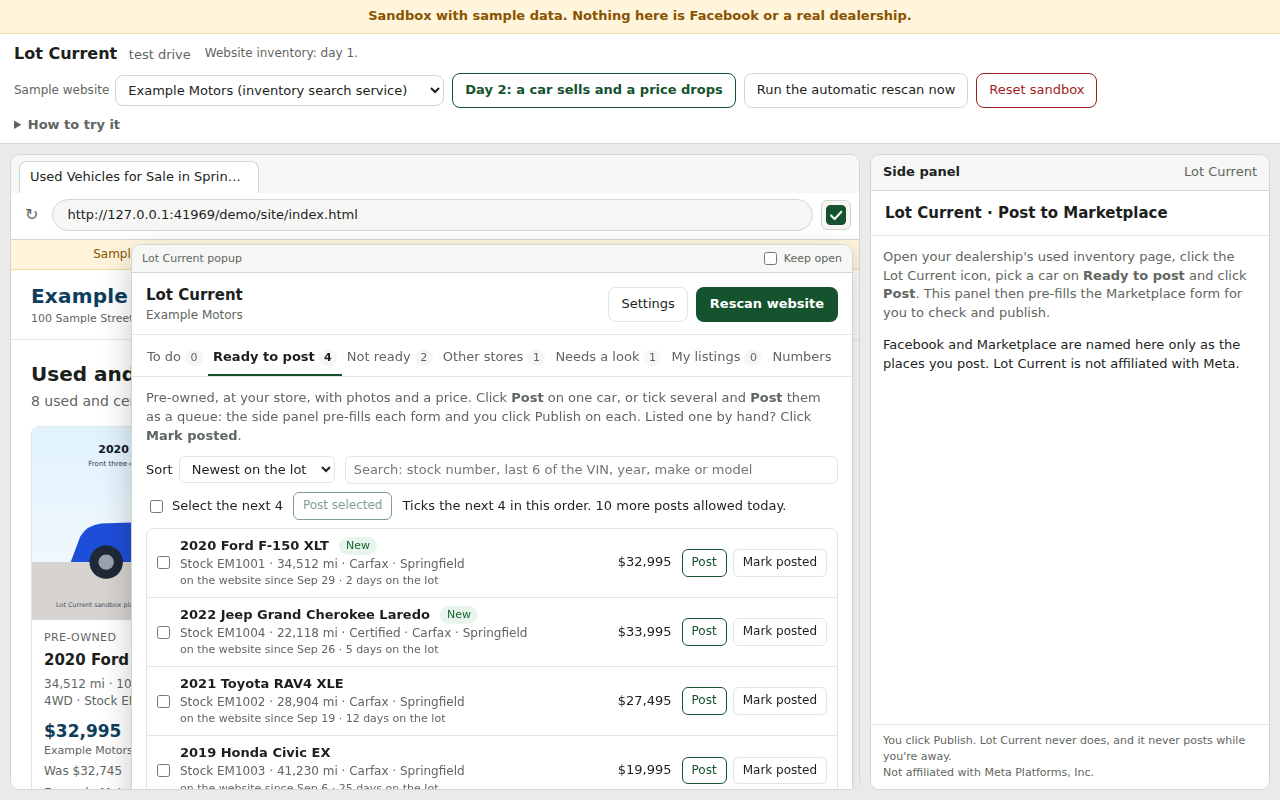Switch to the To do tab
This screenshot has height=800, width=1280.
tap(173, 357)
